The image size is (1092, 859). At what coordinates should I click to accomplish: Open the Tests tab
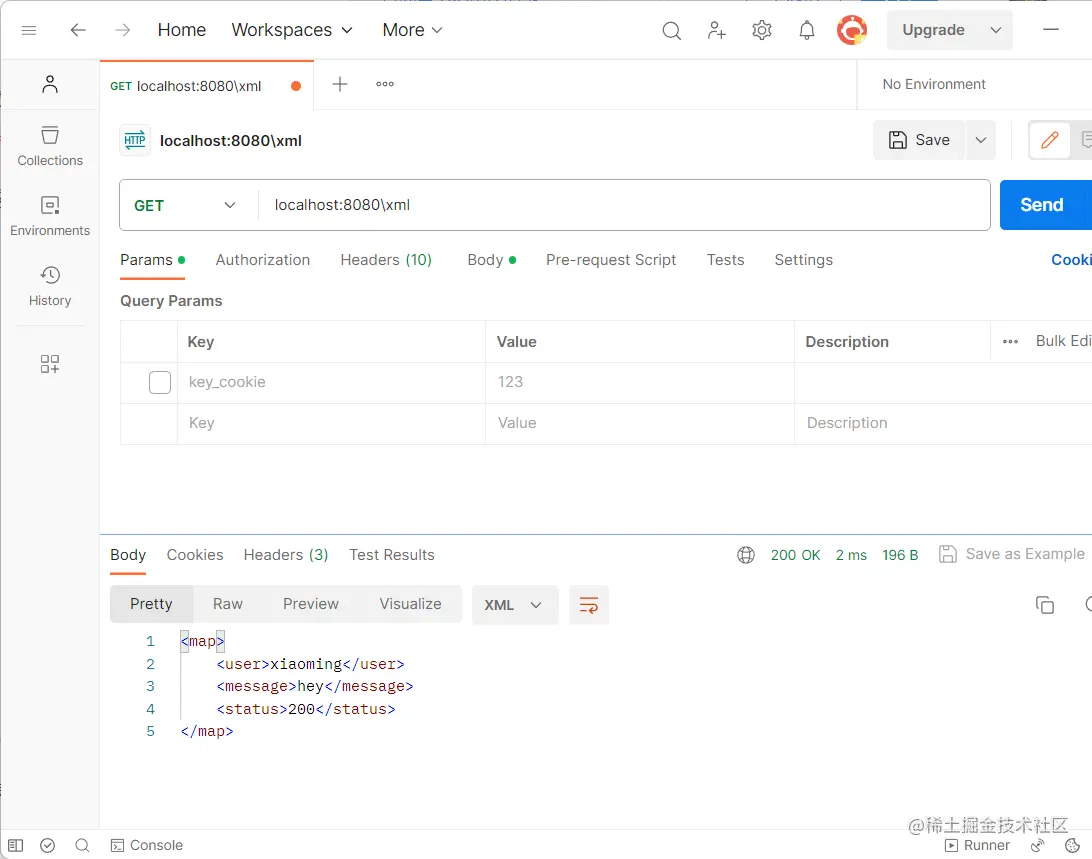point(725,260)
